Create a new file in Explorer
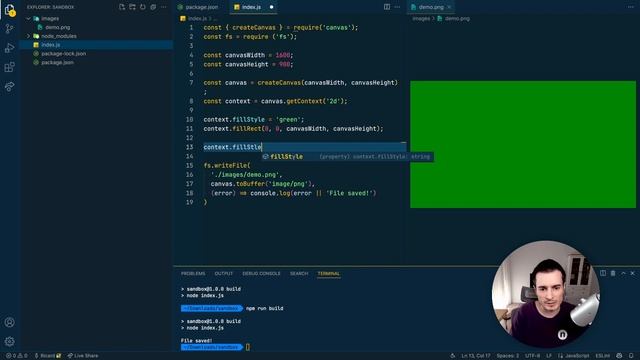 tap(122, 7)
